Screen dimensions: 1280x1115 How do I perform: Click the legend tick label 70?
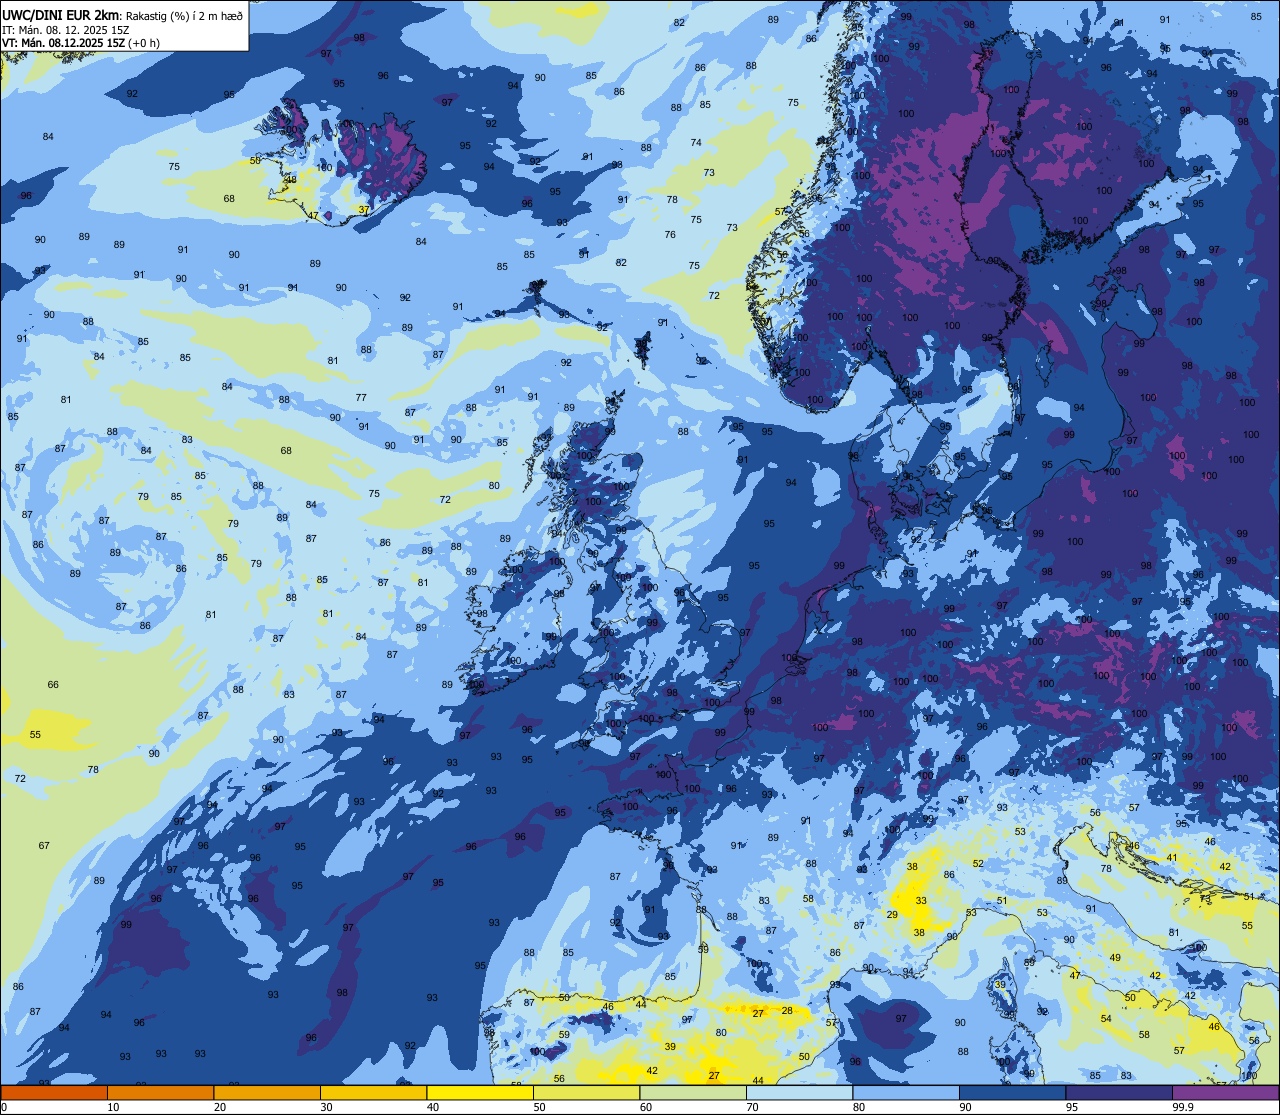point(752,1107)
